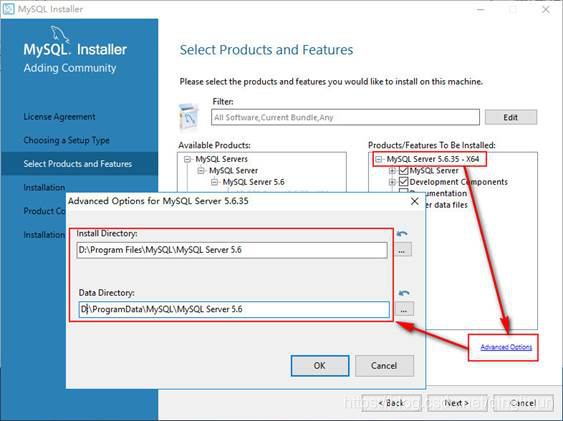Uncheck the MySQL Server feature checkbox
Viewport: 563px width, 421px height.
404,170
